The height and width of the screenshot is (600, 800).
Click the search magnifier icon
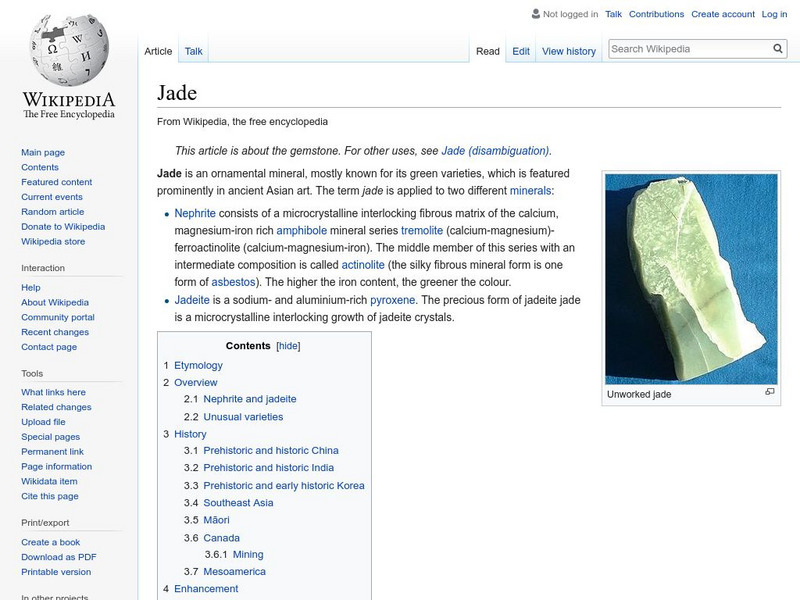(x=778, y=49)
